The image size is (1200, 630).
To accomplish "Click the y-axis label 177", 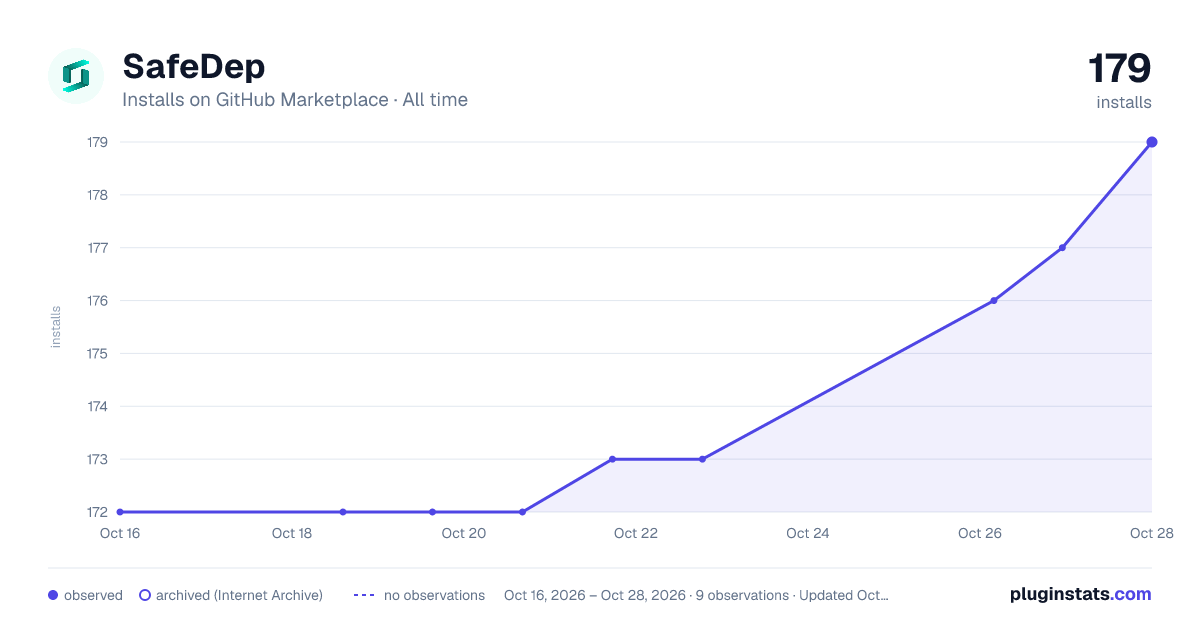I will click(x=97, y=248).
